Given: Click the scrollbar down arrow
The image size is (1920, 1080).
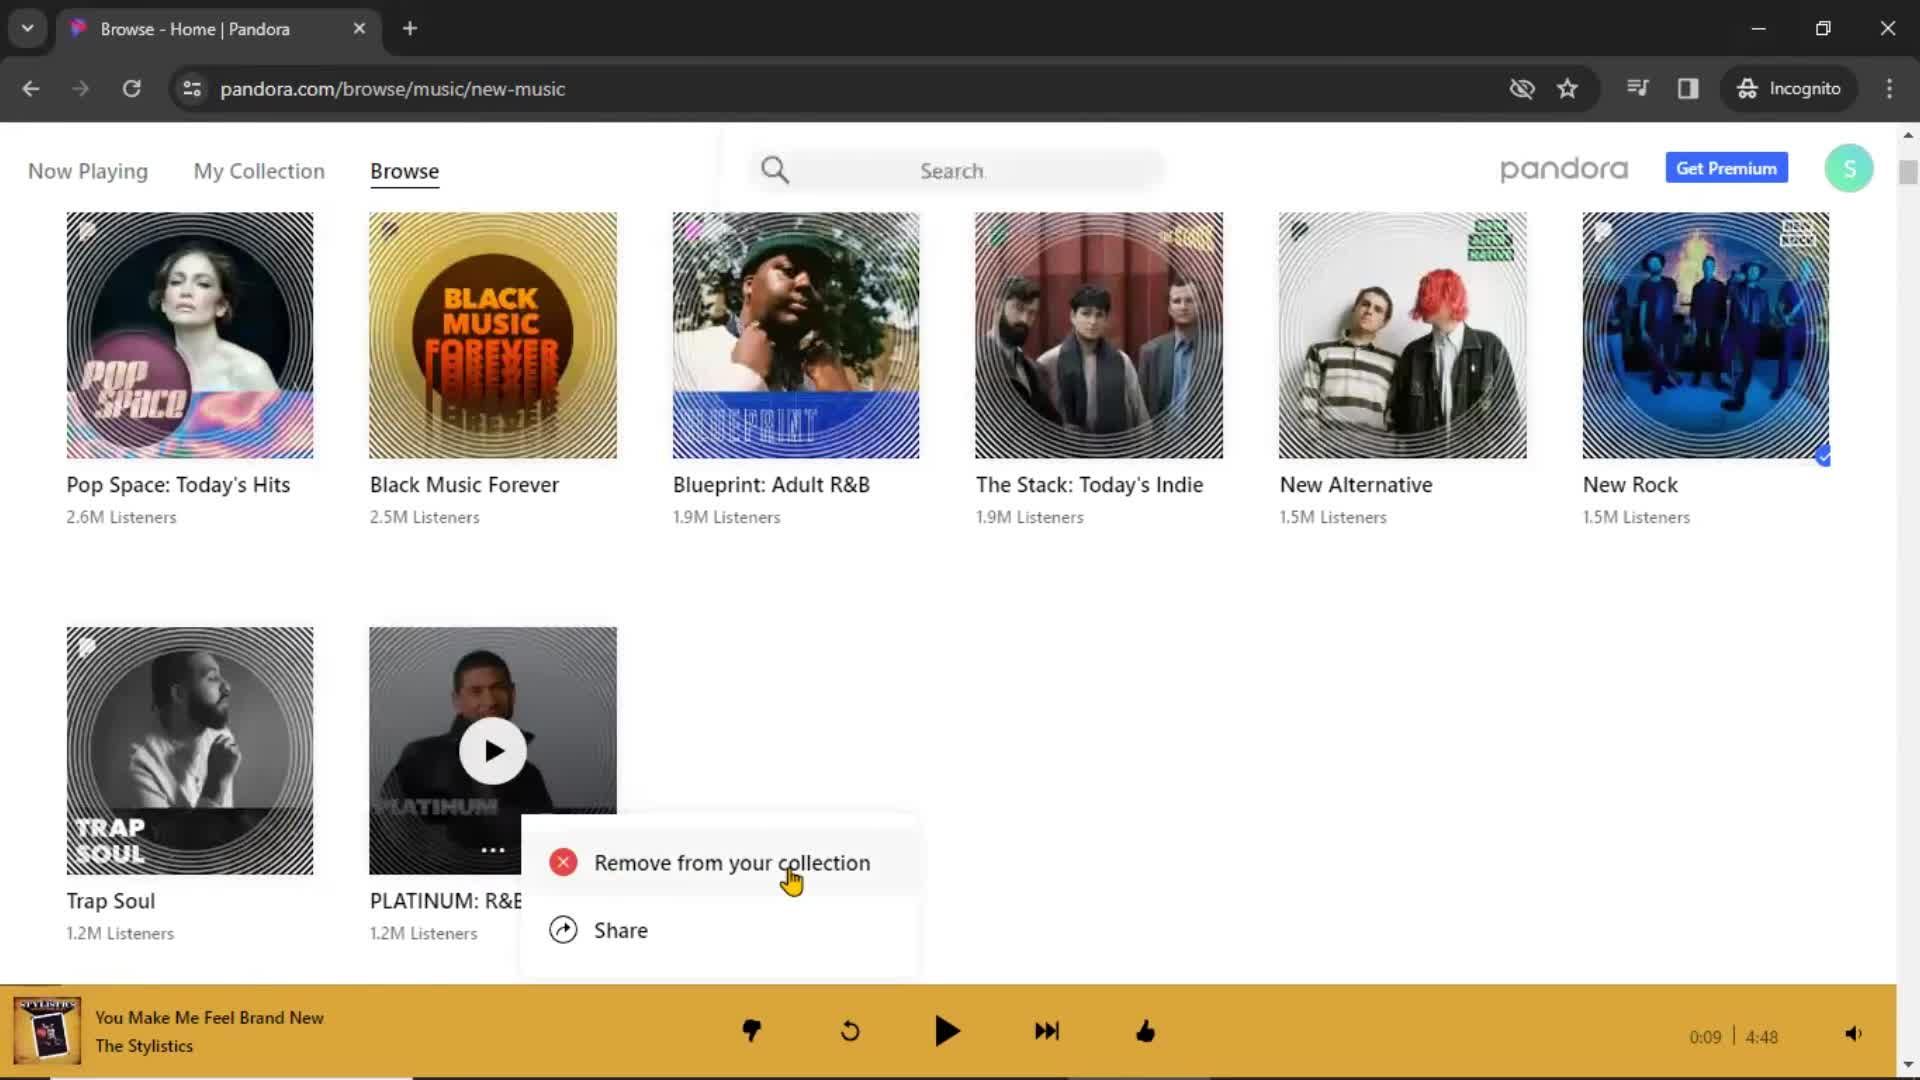Looking at the screenshot, I should (1908, 1064).
